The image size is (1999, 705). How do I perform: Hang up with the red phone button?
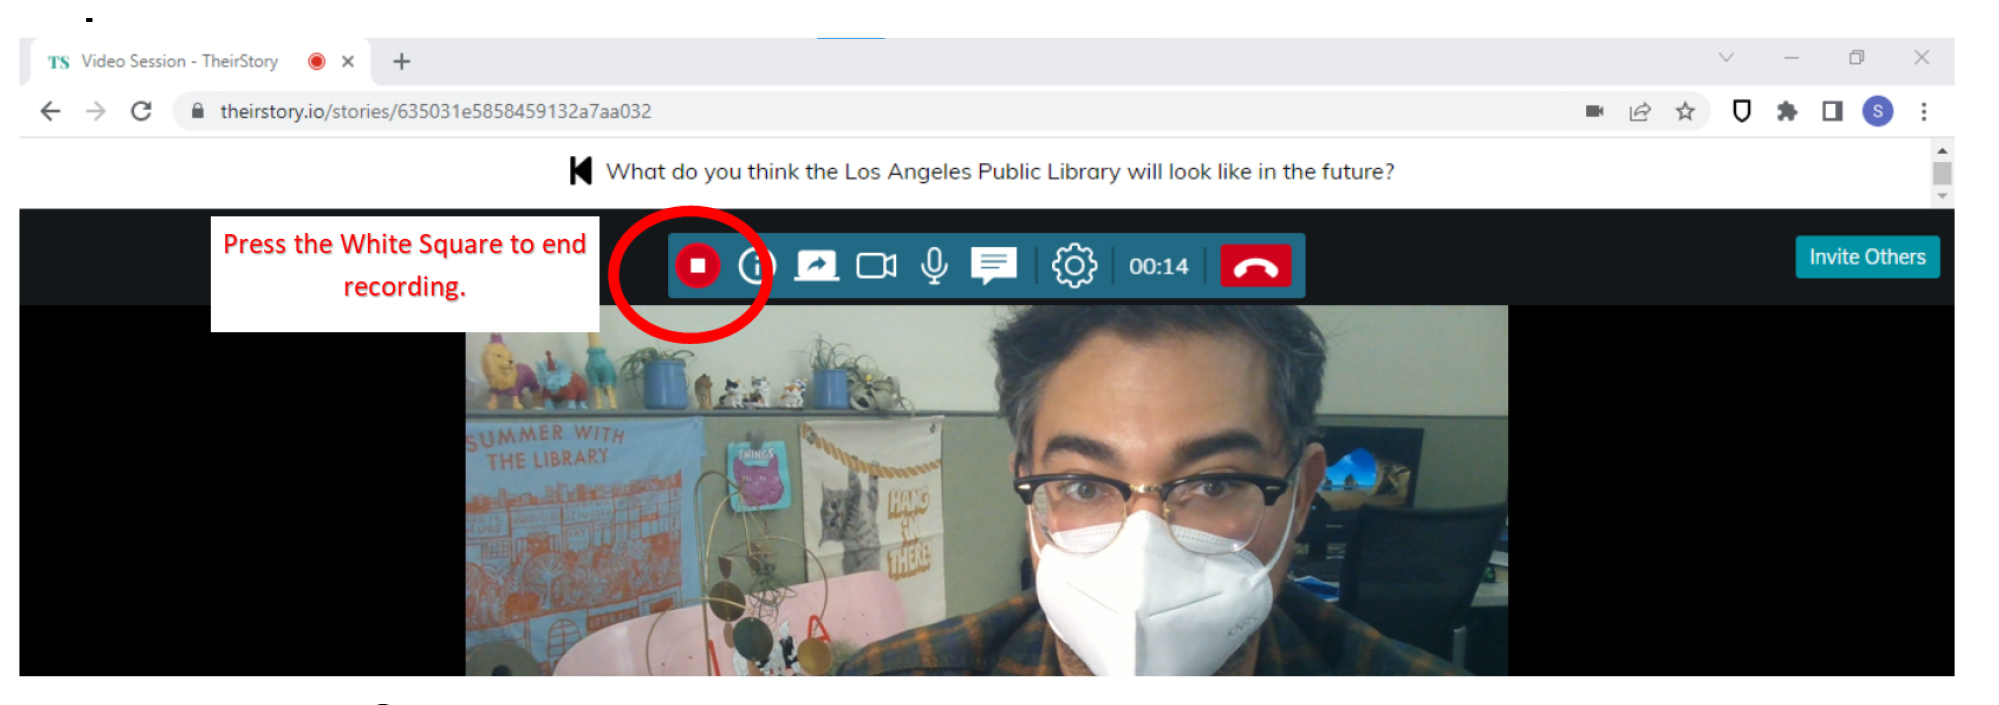click(1255, 267)
